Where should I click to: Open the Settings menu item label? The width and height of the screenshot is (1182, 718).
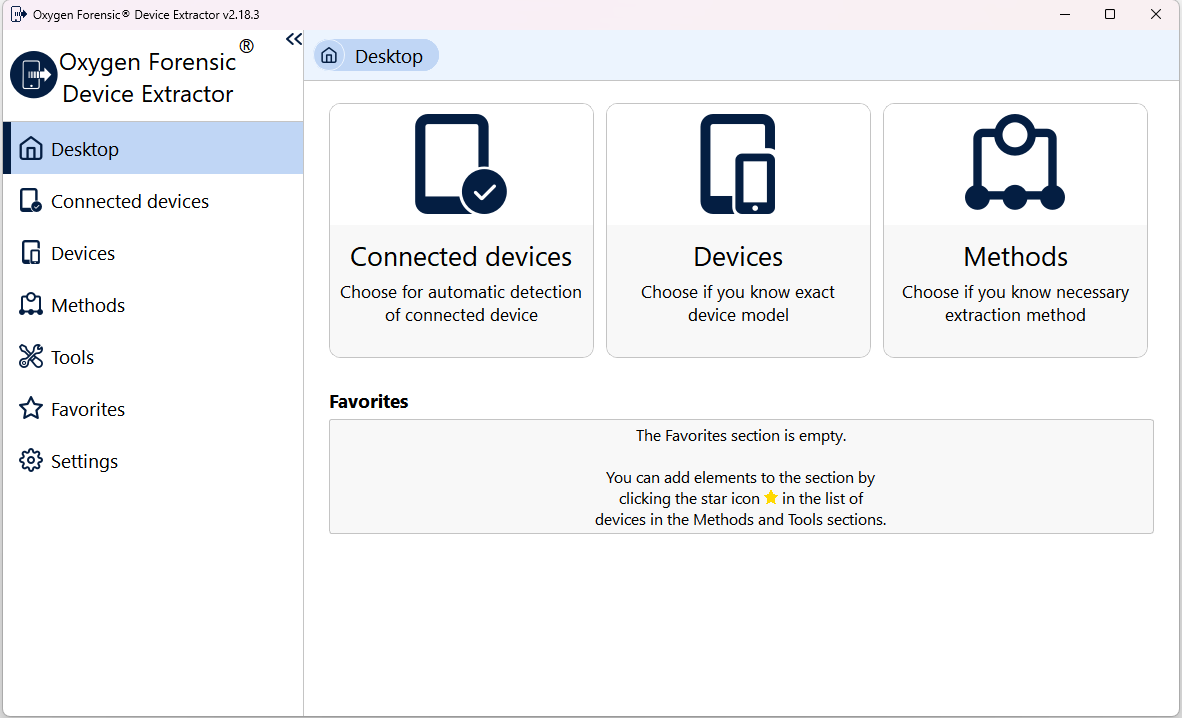point(84,462)
